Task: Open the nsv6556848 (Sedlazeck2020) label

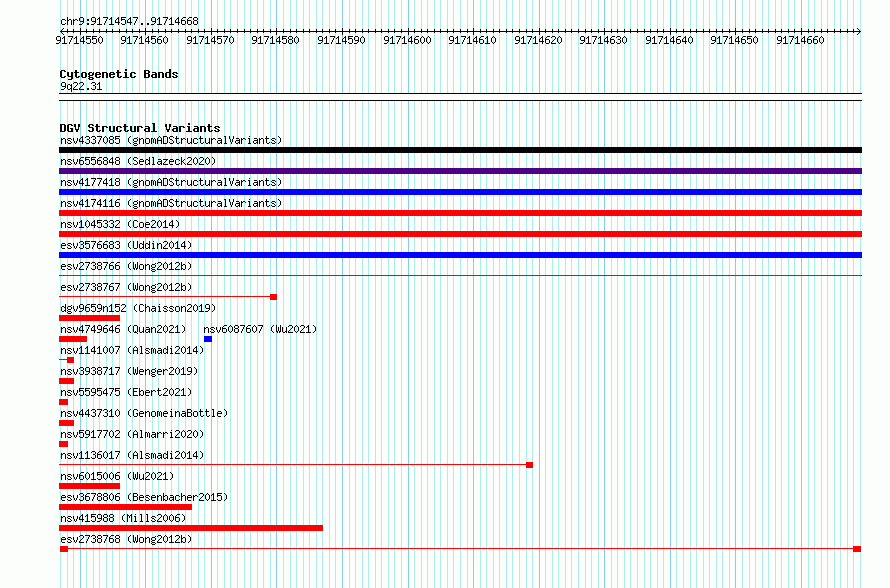Action: [x=138, y=161]
